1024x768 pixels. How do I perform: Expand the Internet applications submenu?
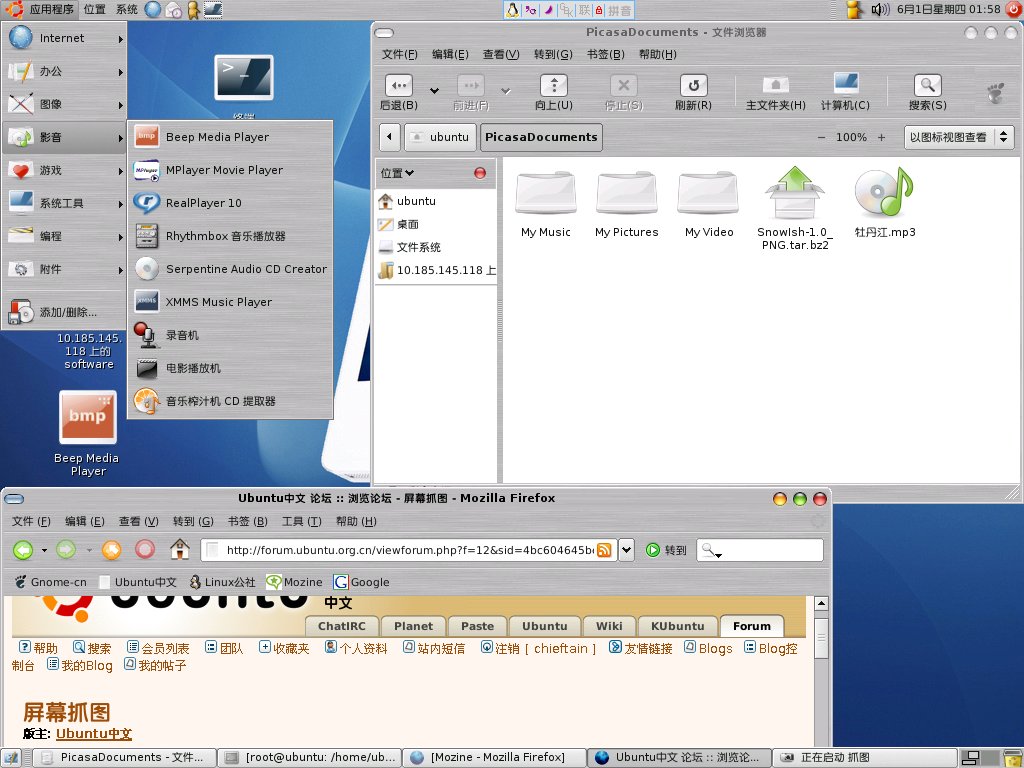tap(65, 39)
